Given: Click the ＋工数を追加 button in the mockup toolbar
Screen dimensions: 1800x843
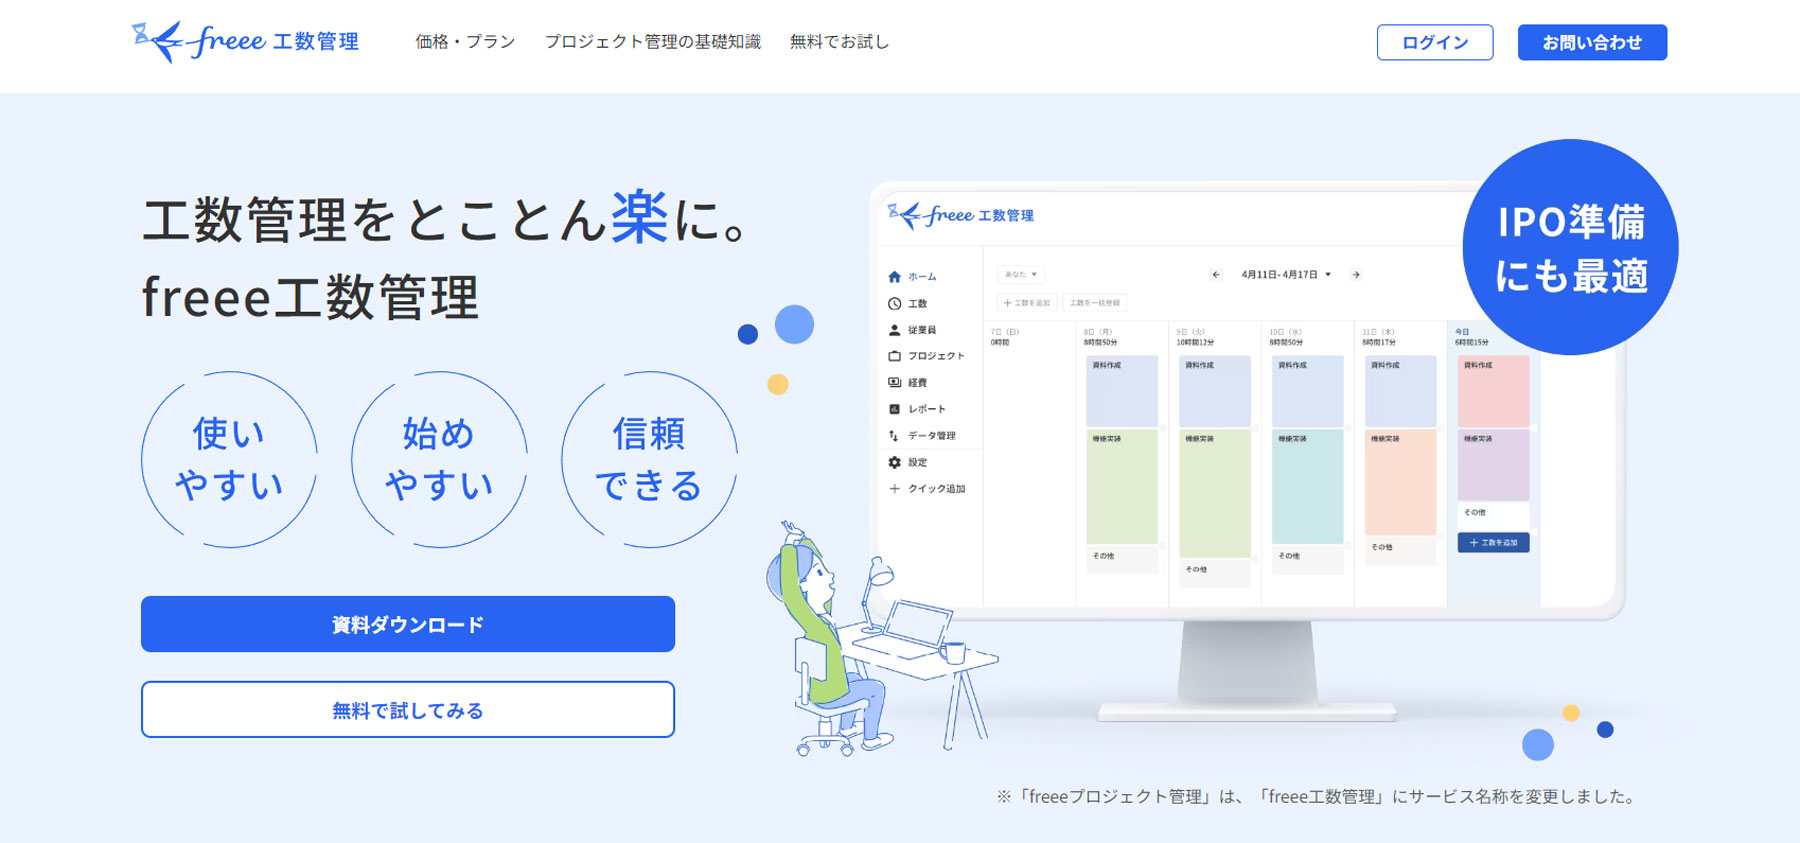Looking at the screenshot, I should pos(1027,302).
